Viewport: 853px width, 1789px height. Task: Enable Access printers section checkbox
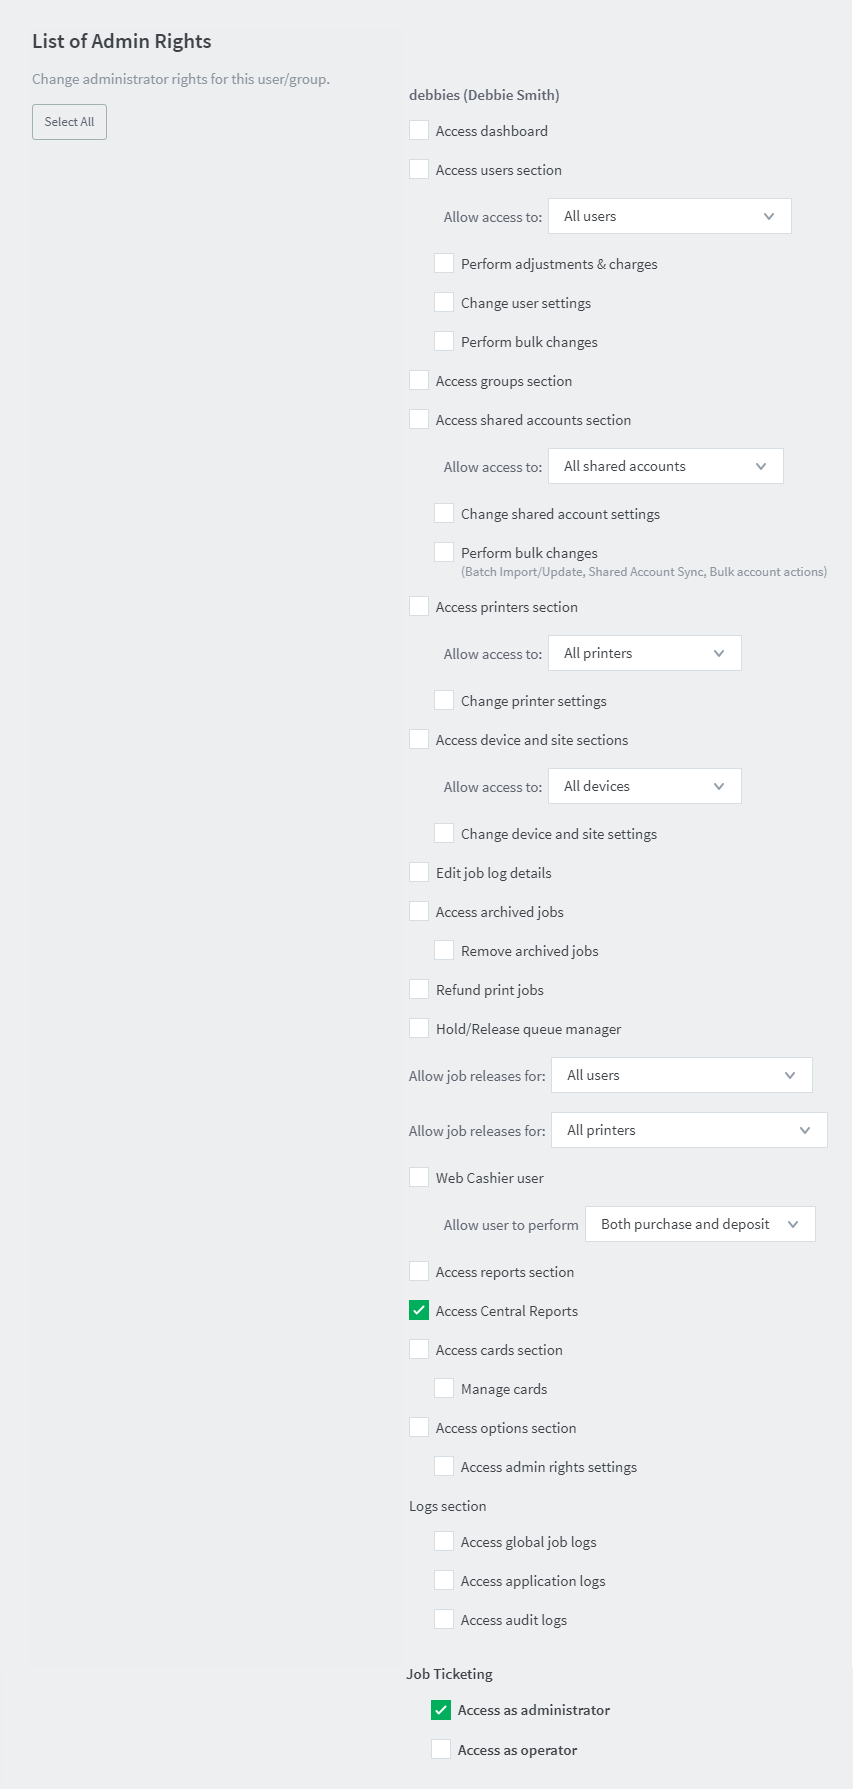(x=419, y=606)
